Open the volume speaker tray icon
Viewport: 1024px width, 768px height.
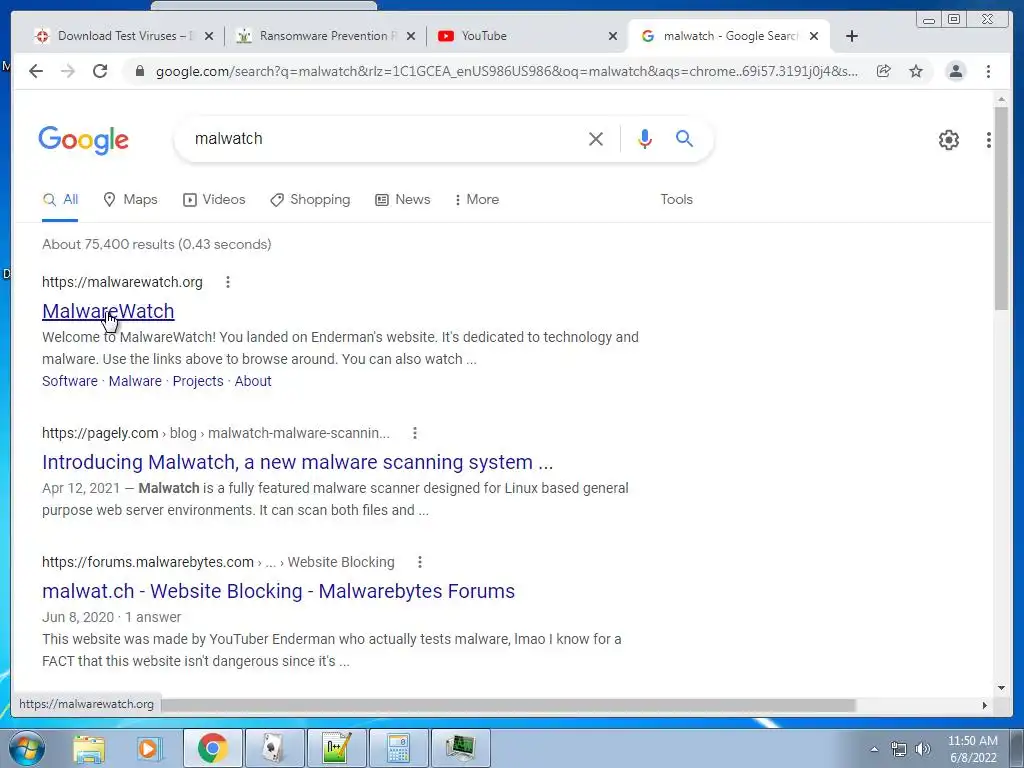923,749
